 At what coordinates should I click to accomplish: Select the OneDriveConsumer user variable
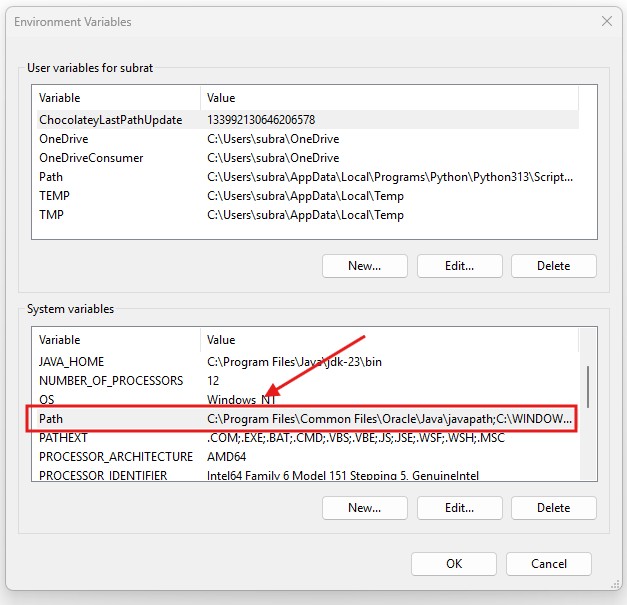[91, 158]
